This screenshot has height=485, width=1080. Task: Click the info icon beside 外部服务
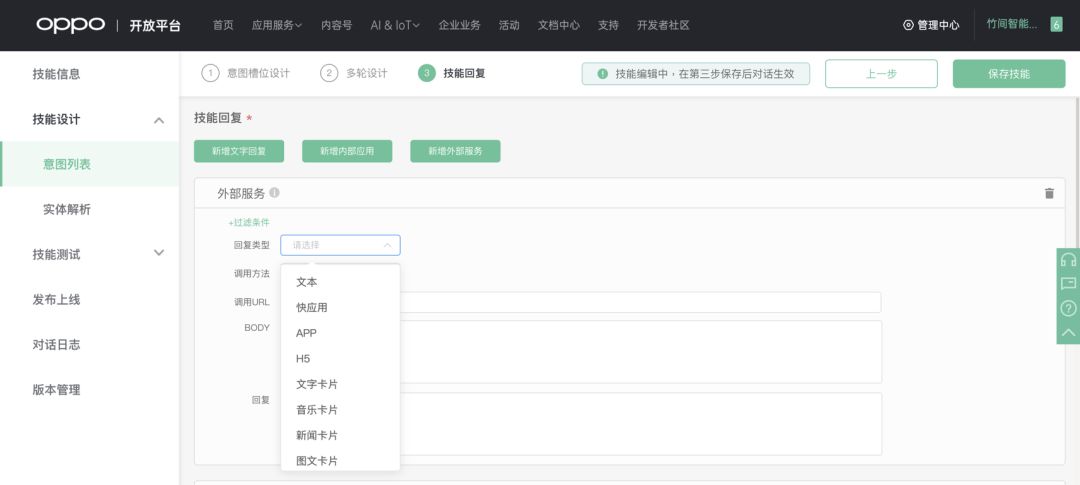tap(274, 193)
